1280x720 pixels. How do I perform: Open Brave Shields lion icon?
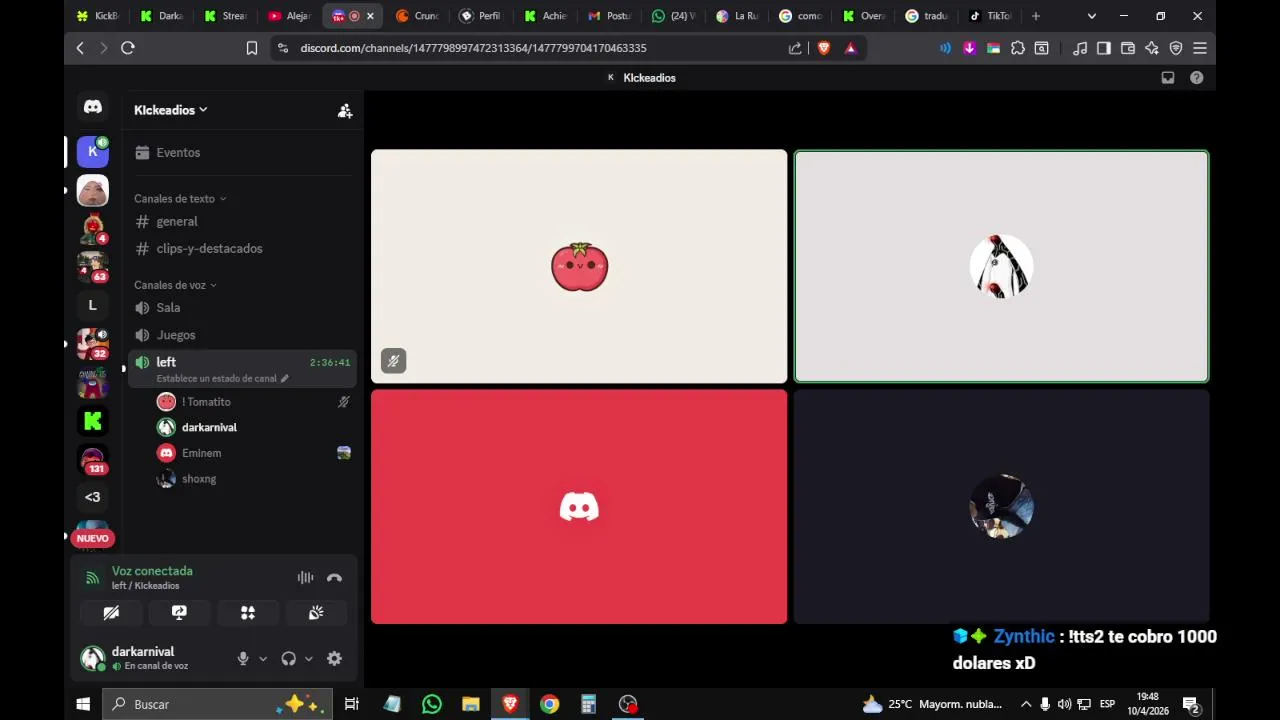(x=824, y=48)
